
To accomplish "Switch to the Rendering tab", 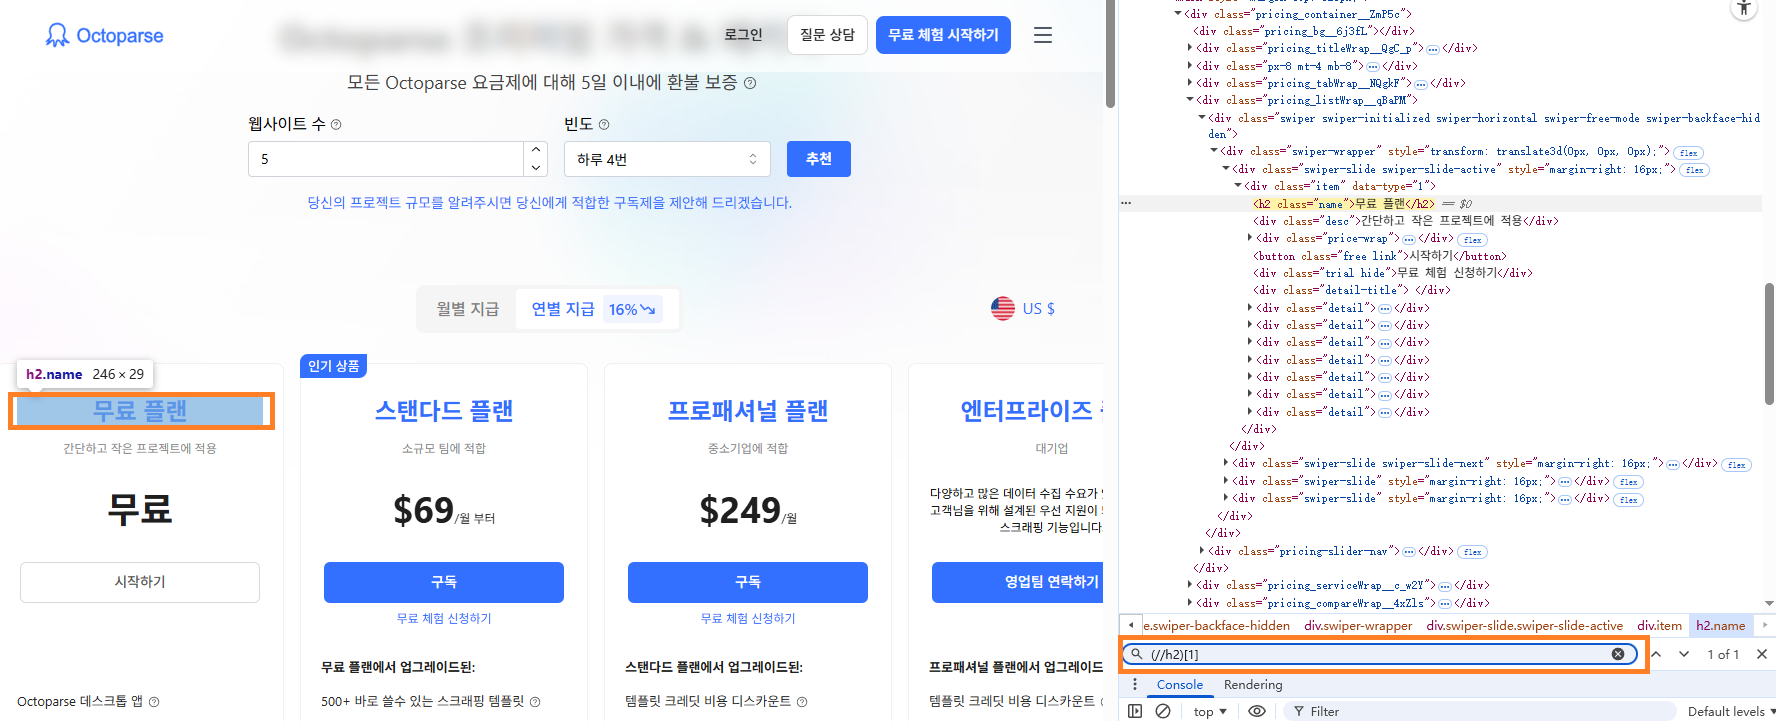I will pos(1252,685).
